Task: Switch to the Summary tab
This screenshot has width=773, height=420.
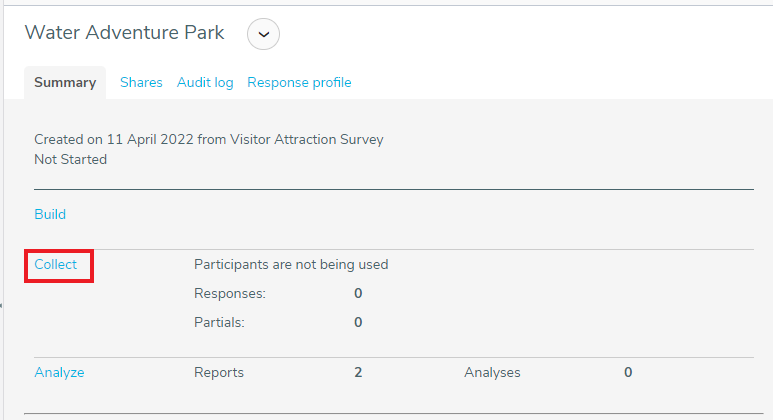Action: point(65,83)
